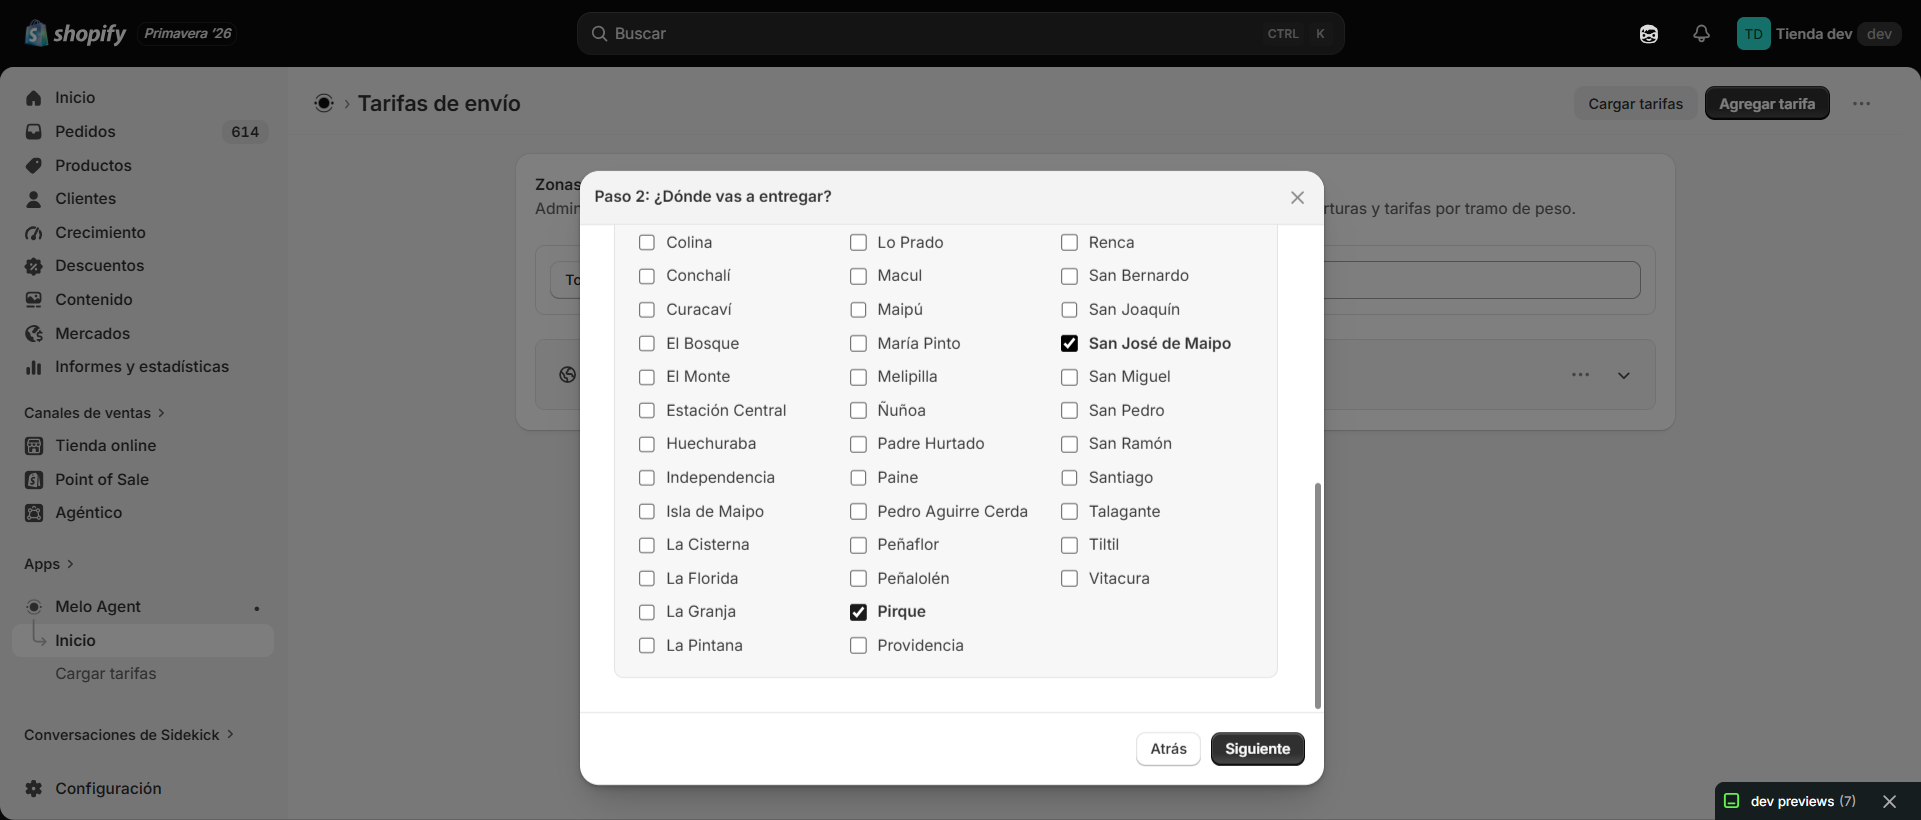Click the Pedidos inbox icon
The width and height of the screenshot is (1921, 820).
coord(34,132)
